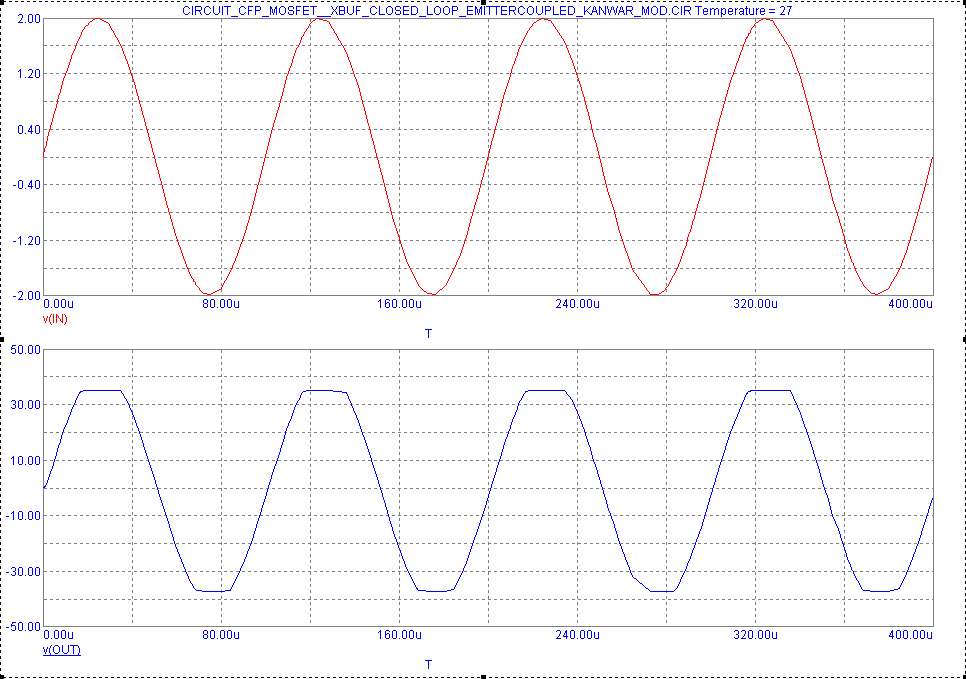Click the 30.00 y-axis value on bottom plot
Viewport: 966px width, 679px height.
pyautogui.click(x=26, y=405)
